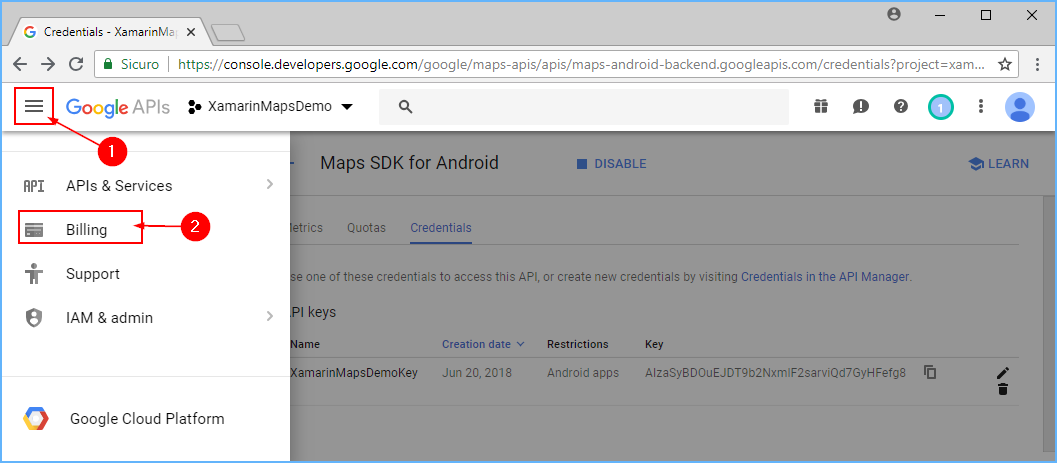Viewport: 1057px width, 463px height.
Task: Open the notifications badge showing 1
Action: [941, 106]
